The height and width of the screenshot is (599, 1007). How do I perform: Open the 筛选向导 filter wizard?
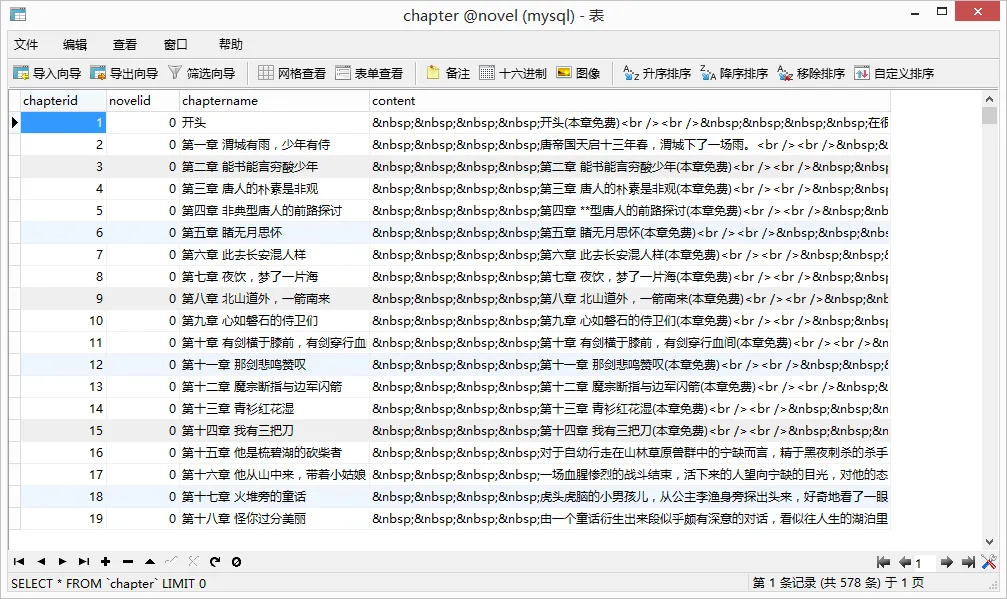pyautogui.click(x=202, y=73)
